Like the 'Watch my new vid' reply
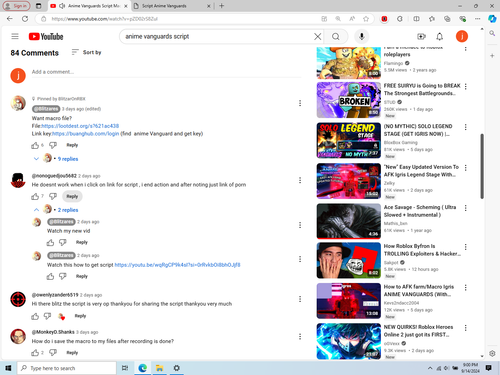 point(50,242)
